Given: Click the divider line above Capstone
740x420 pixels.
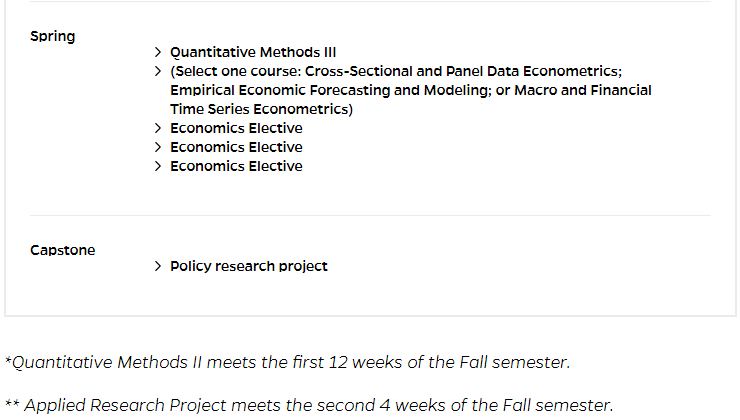Looking at the screenshot, I should [x=370, y=216].
